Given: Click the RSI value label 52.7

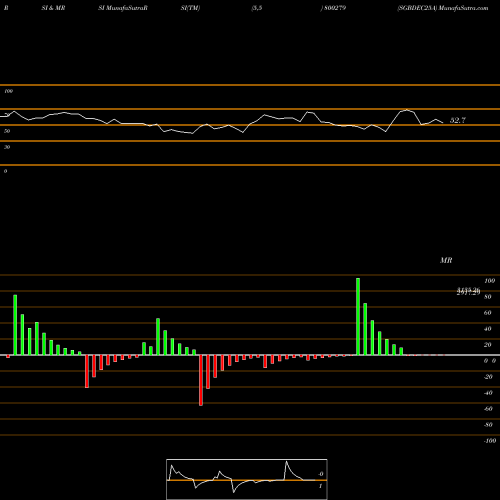Looking at the screenshot, I should tap(458, 120).
